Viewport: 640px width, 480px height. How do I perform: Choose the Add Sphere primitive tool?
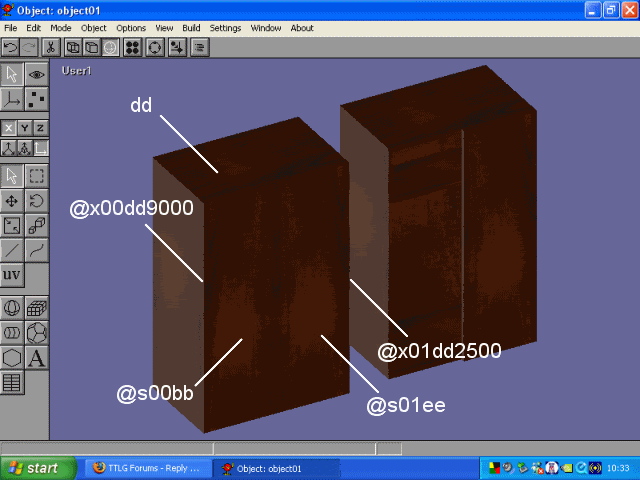point(12,309)
